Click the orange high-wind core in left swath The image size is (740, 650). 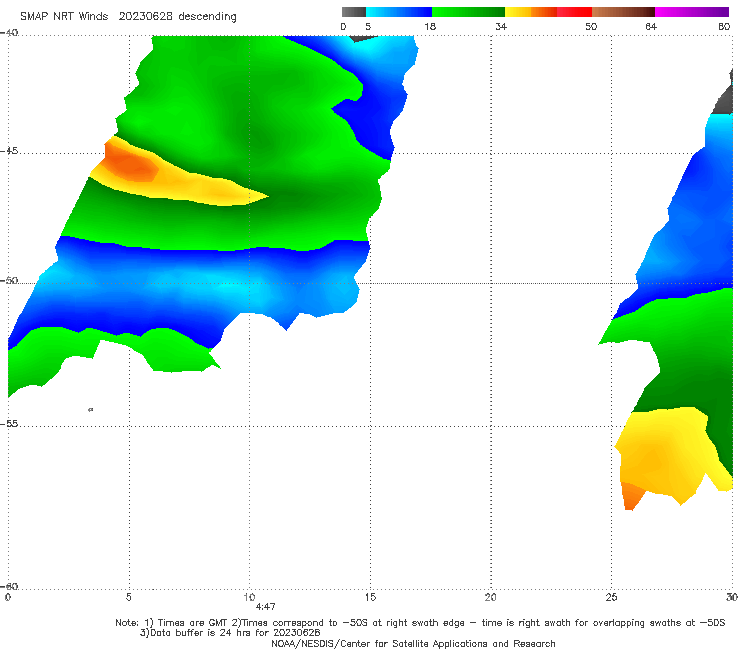click(x=130, y=164)
